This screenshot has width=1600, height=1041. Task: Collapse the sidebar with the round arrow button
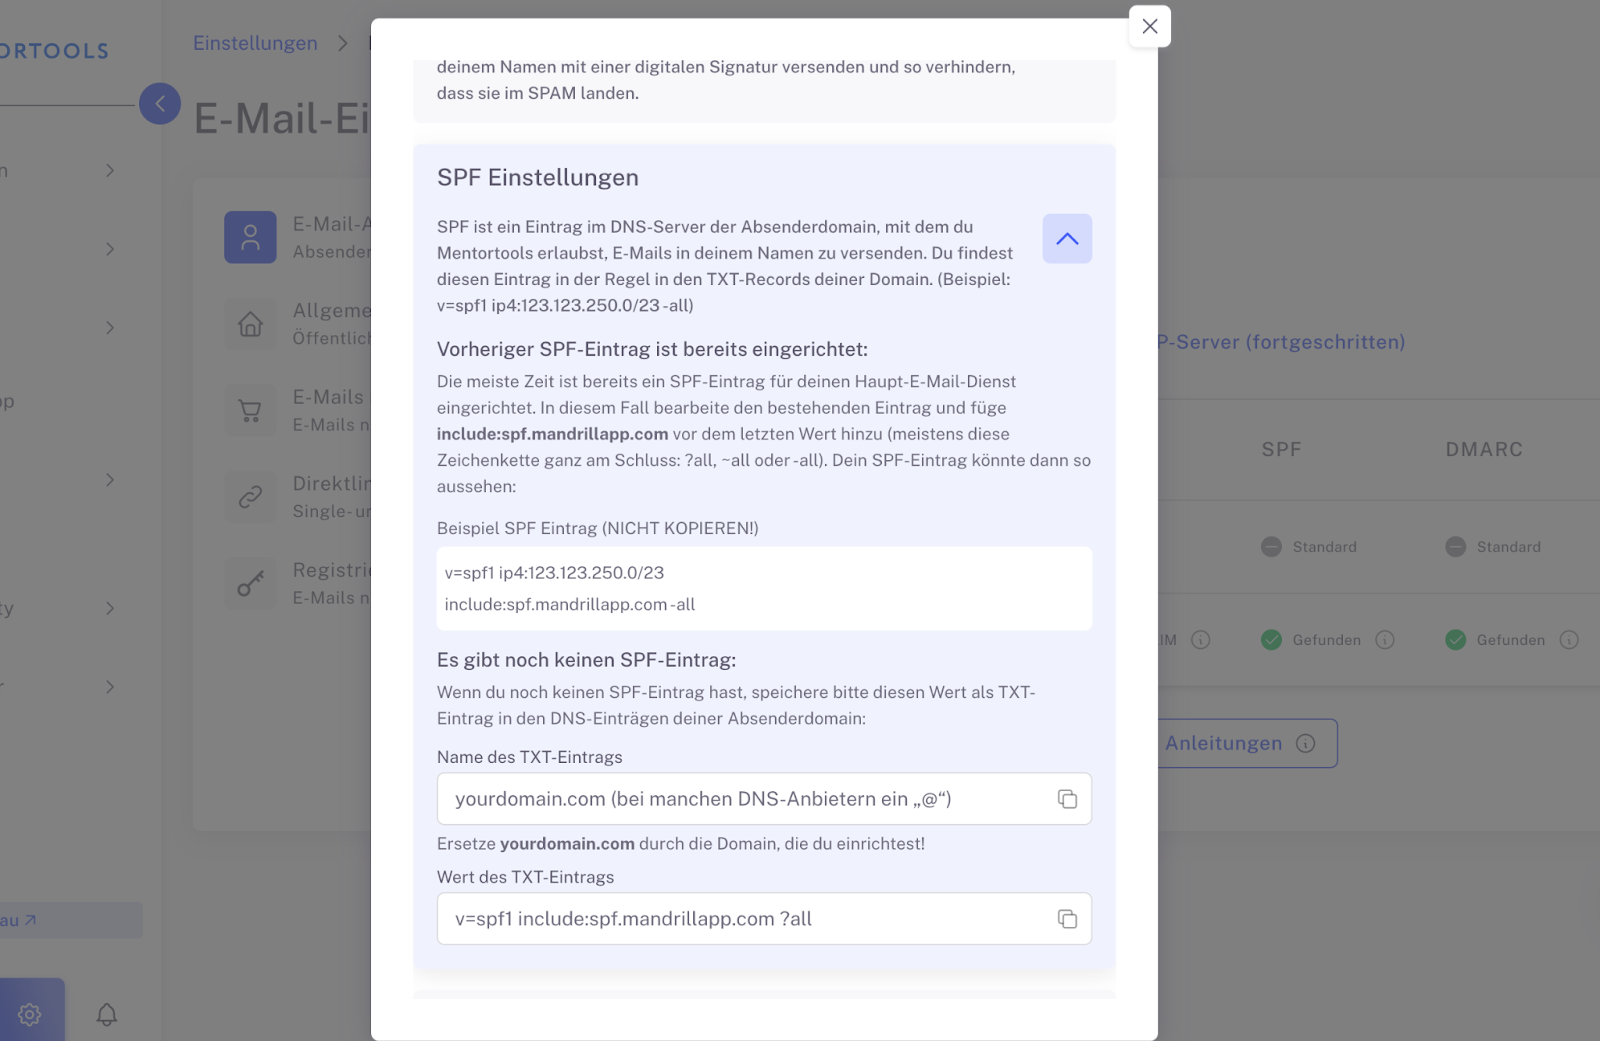tap(160, 104)
